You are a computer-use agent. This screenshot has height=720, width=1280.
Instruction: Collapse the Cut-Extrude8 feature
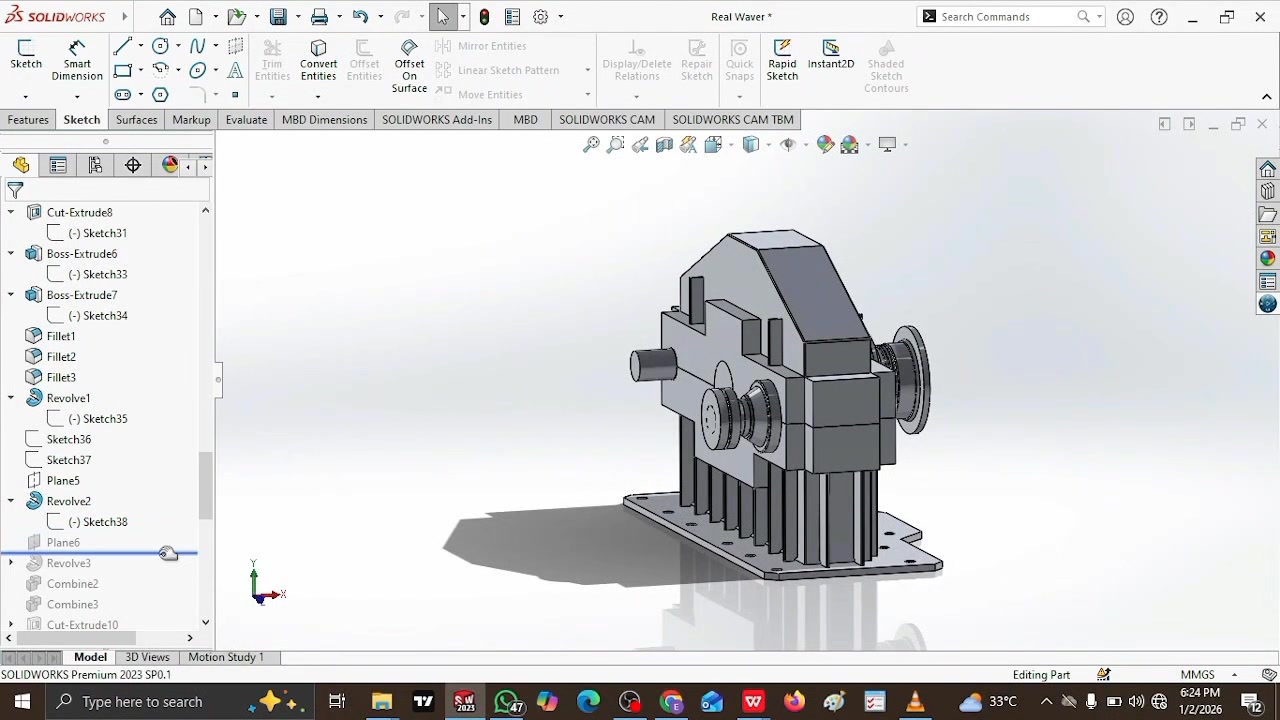[x=11, y=212]
